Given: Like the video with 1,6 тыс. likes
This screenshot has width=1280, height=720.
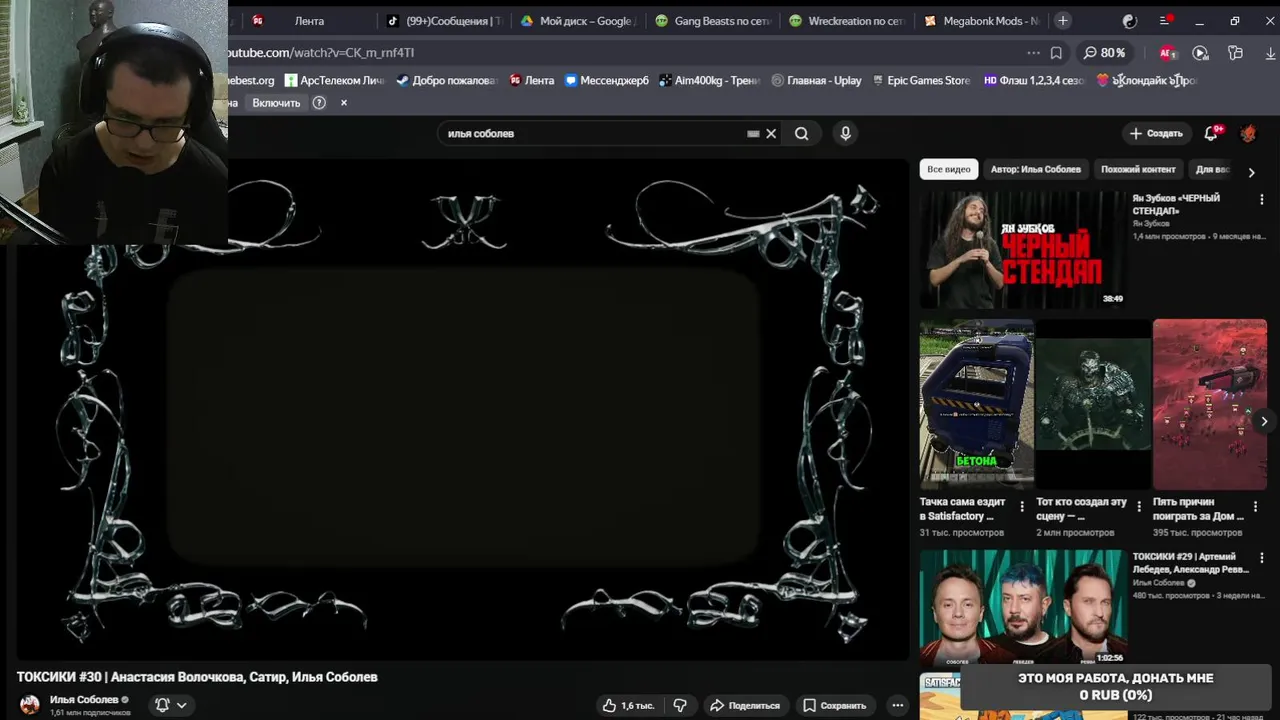Looking at the screenshot, I should point(628,705).
